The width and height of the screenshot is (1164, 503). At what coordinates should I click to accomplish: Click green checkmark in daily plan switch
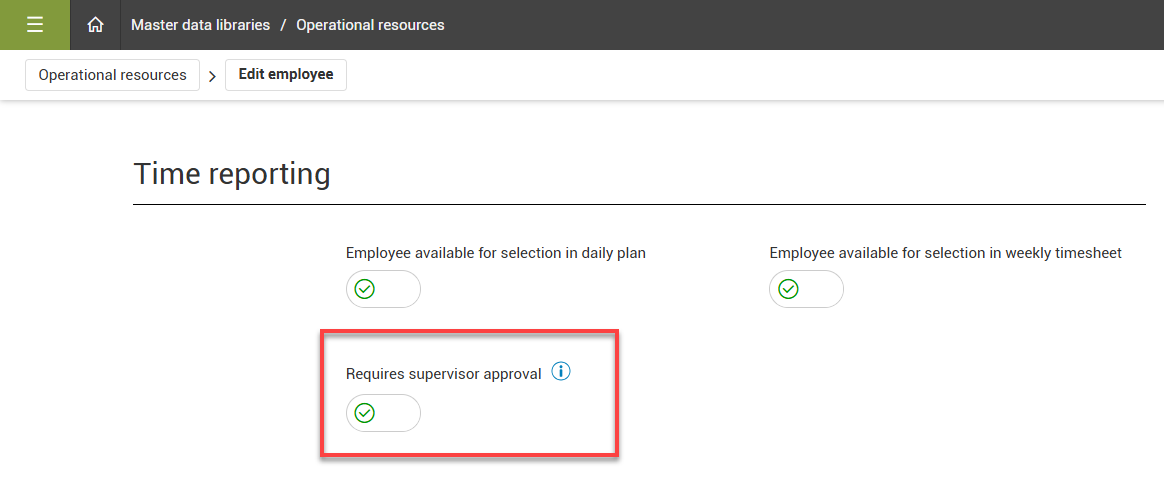coord(365,289)
